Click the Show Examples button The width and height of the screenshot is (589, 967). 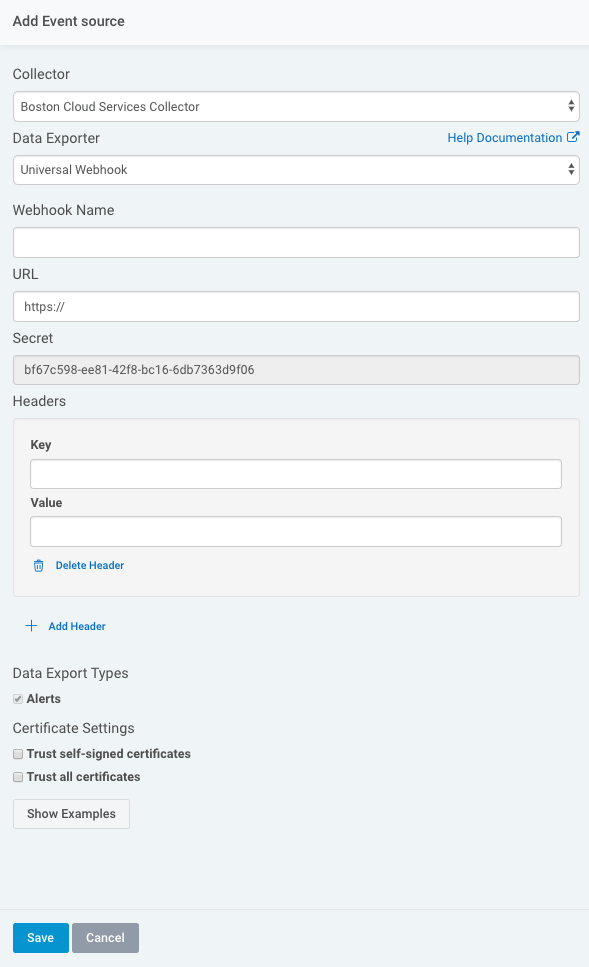point(71,813)
